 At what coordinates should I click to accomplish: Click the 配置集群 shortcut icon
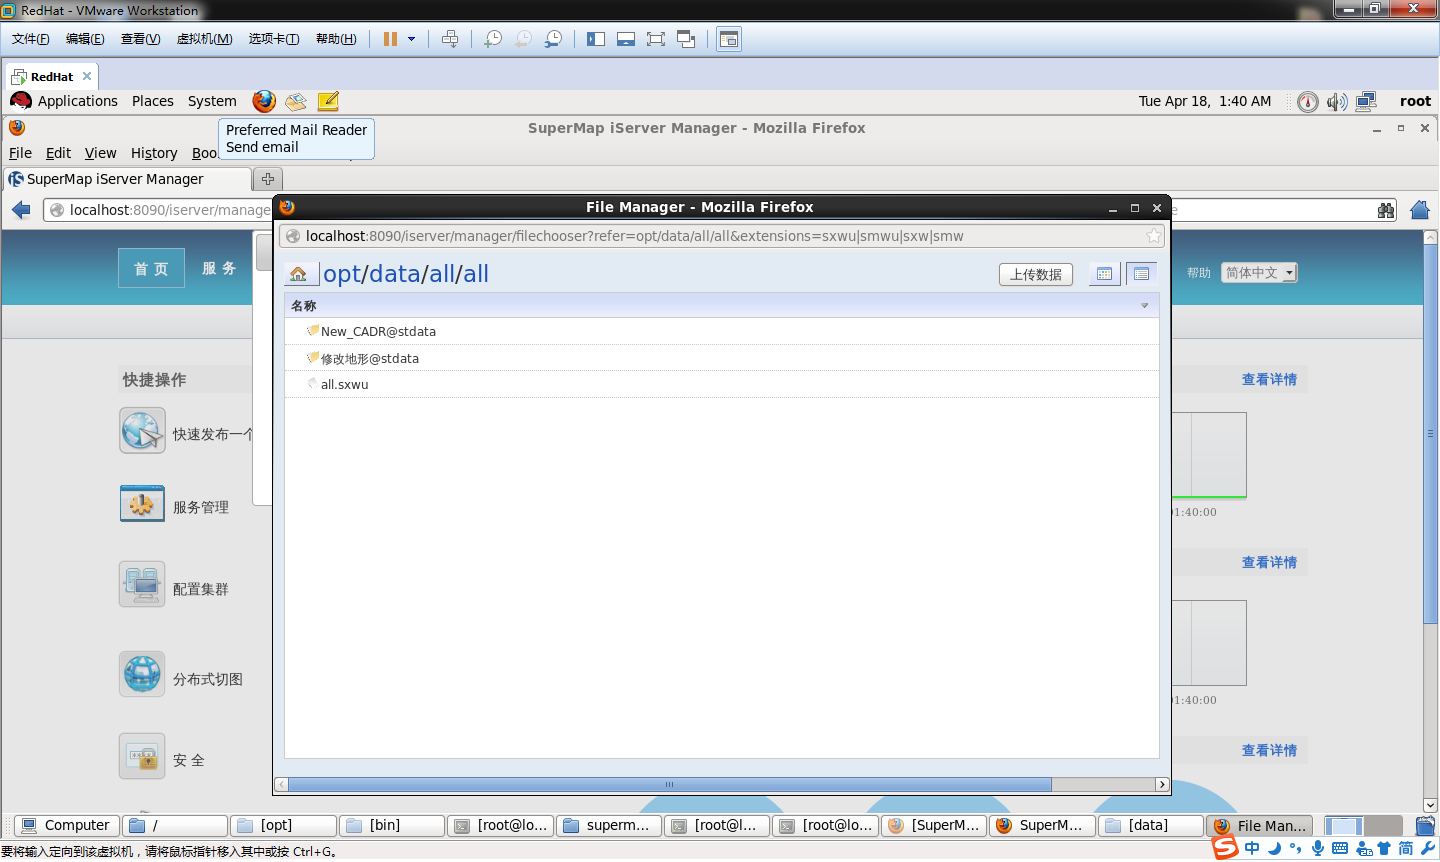(x=142, y=585)
